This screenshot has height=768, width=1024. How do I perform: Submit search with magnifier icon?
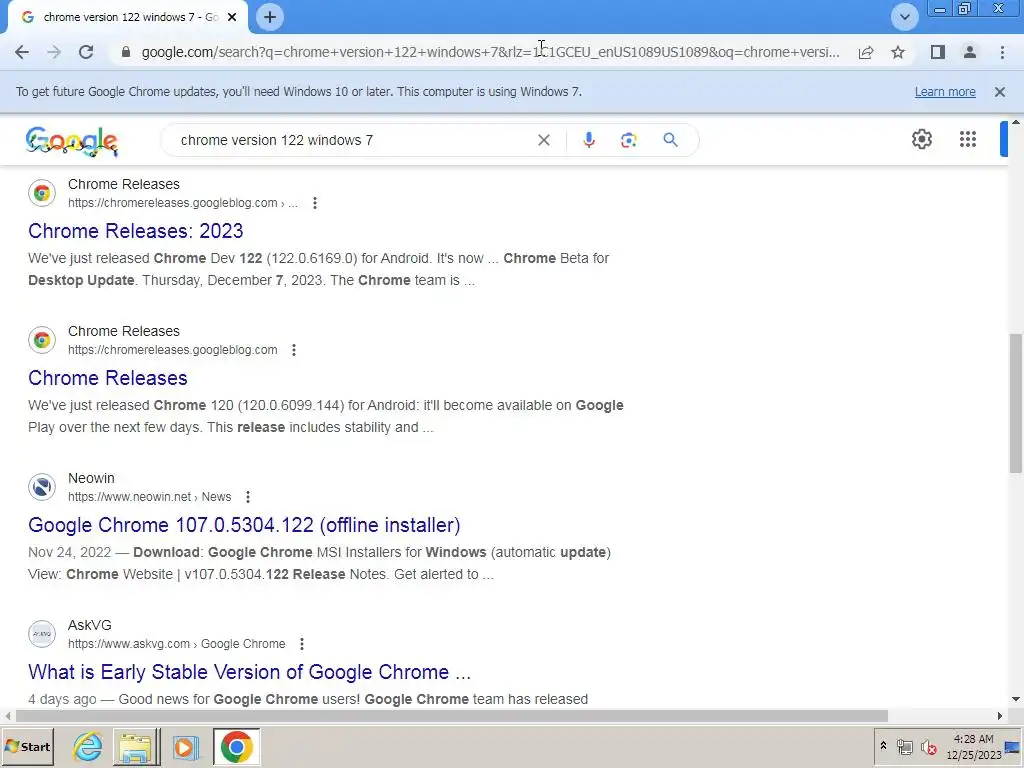coord(670,140)
